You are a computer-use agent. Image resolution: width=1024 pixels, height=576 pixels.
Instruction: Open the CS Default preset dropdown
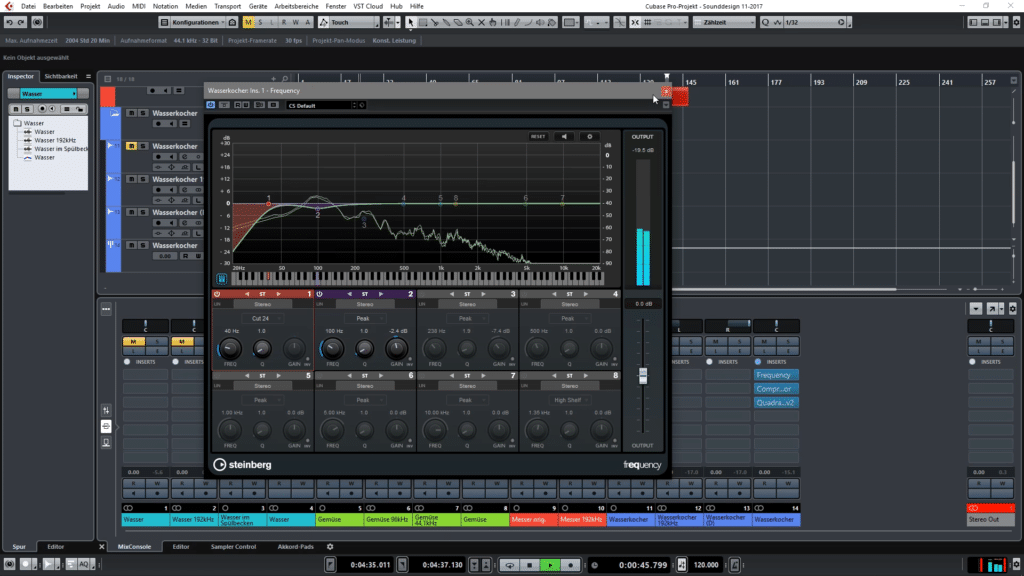coord(322,105)
